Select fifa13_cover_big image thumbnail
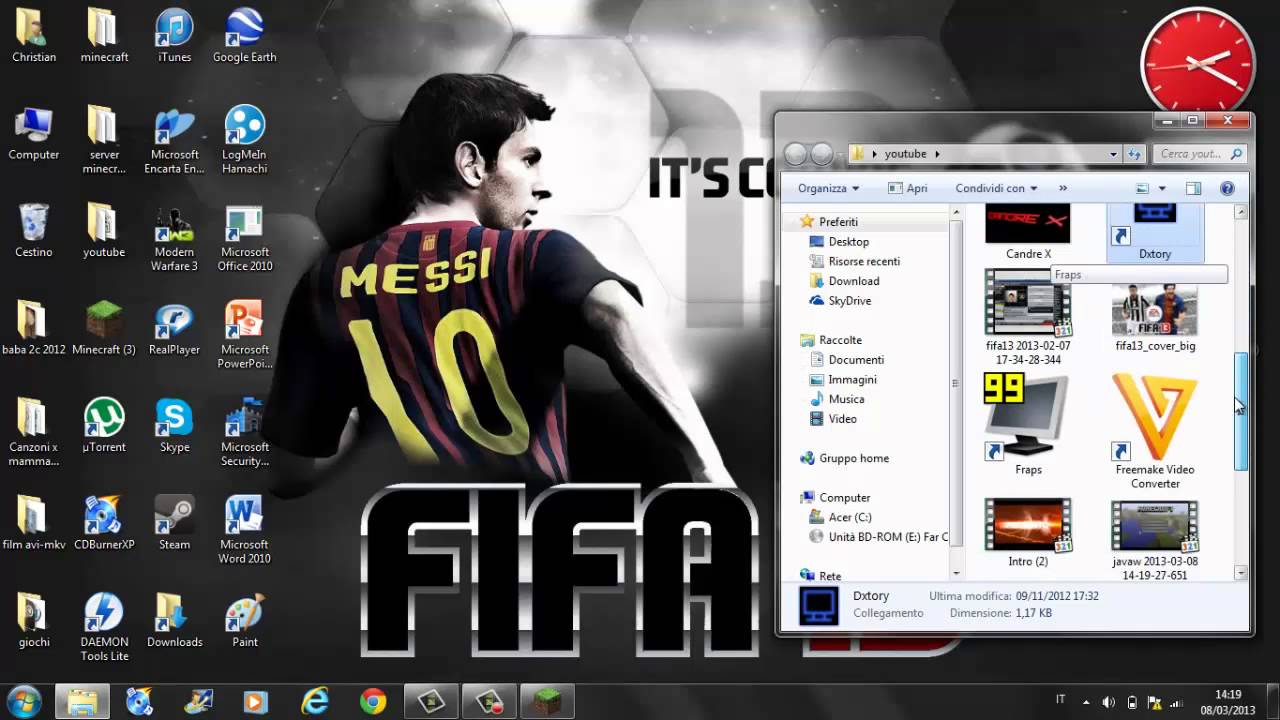The height and width of the screenshot is (720, 1280). point(1155,318)
